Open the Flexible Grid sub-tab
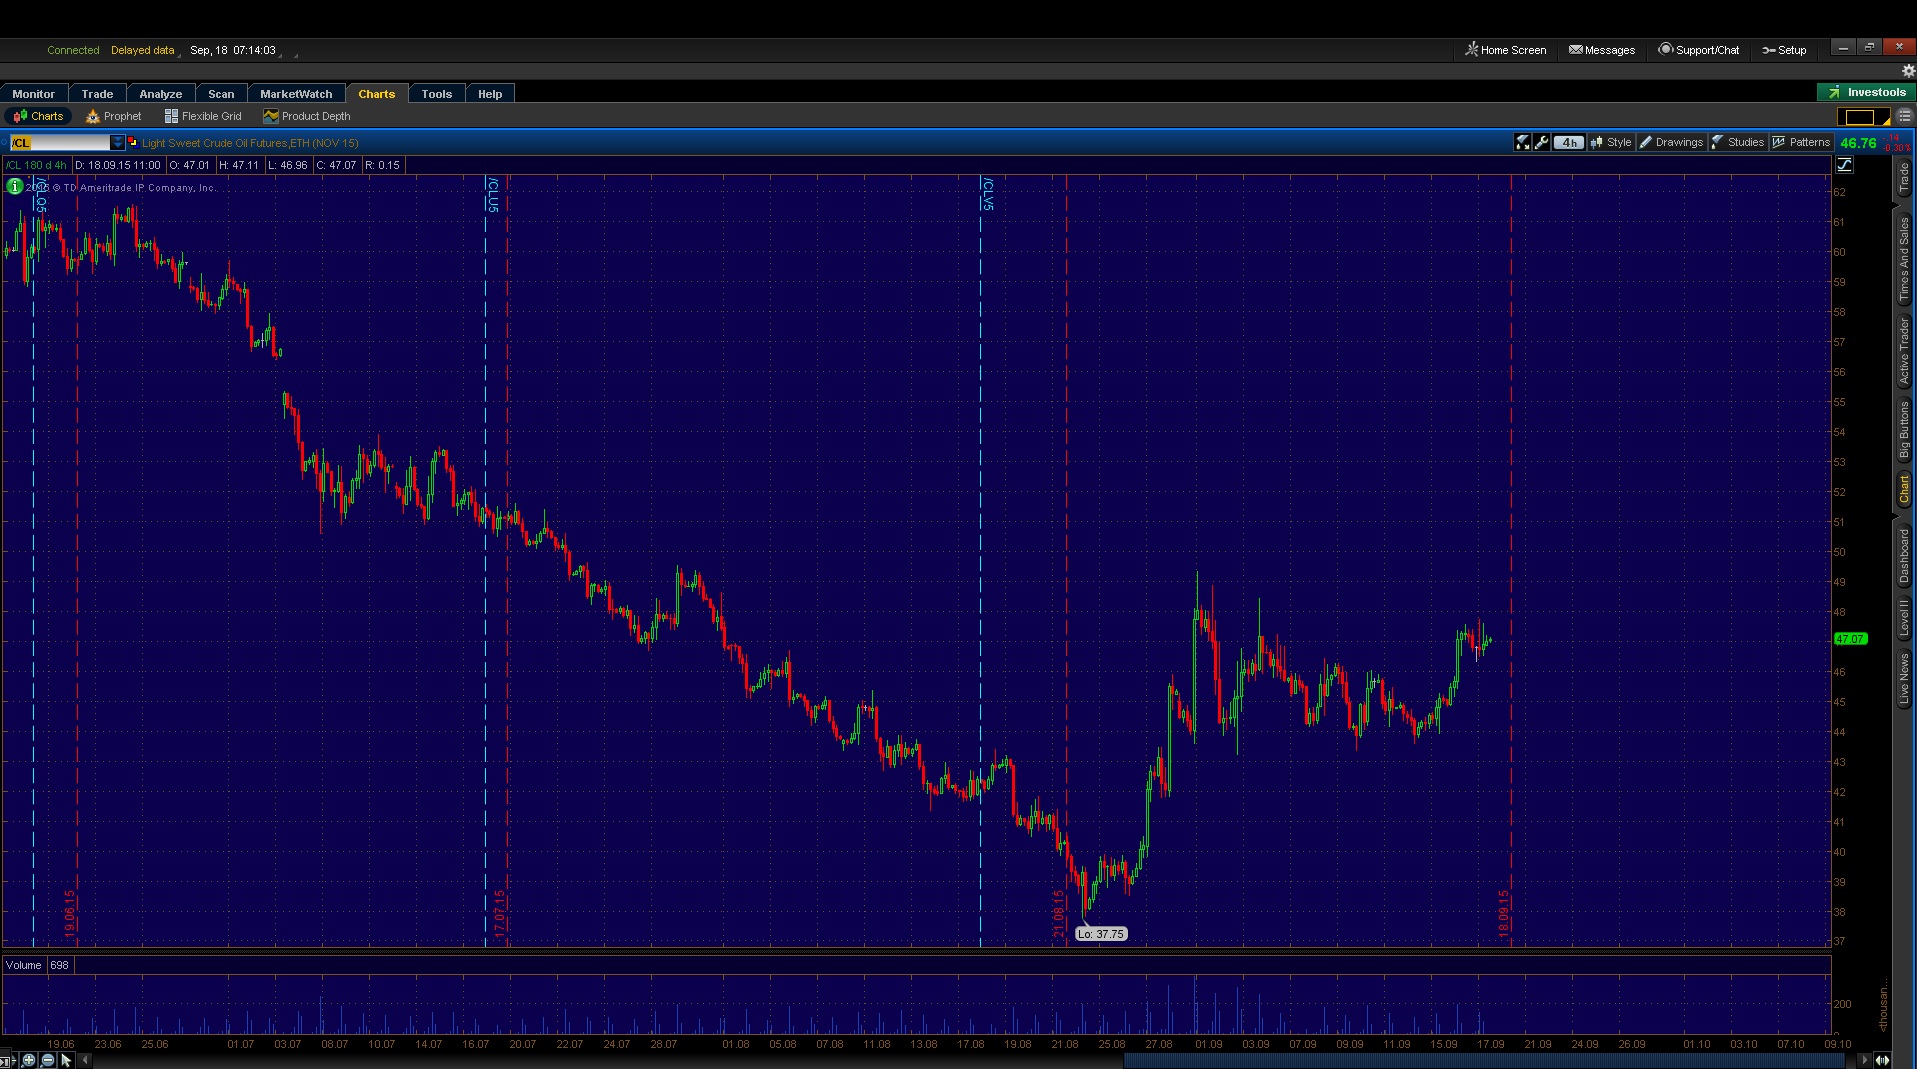Viewport: 1917px width, 1069px height. [x=203, y=116]
